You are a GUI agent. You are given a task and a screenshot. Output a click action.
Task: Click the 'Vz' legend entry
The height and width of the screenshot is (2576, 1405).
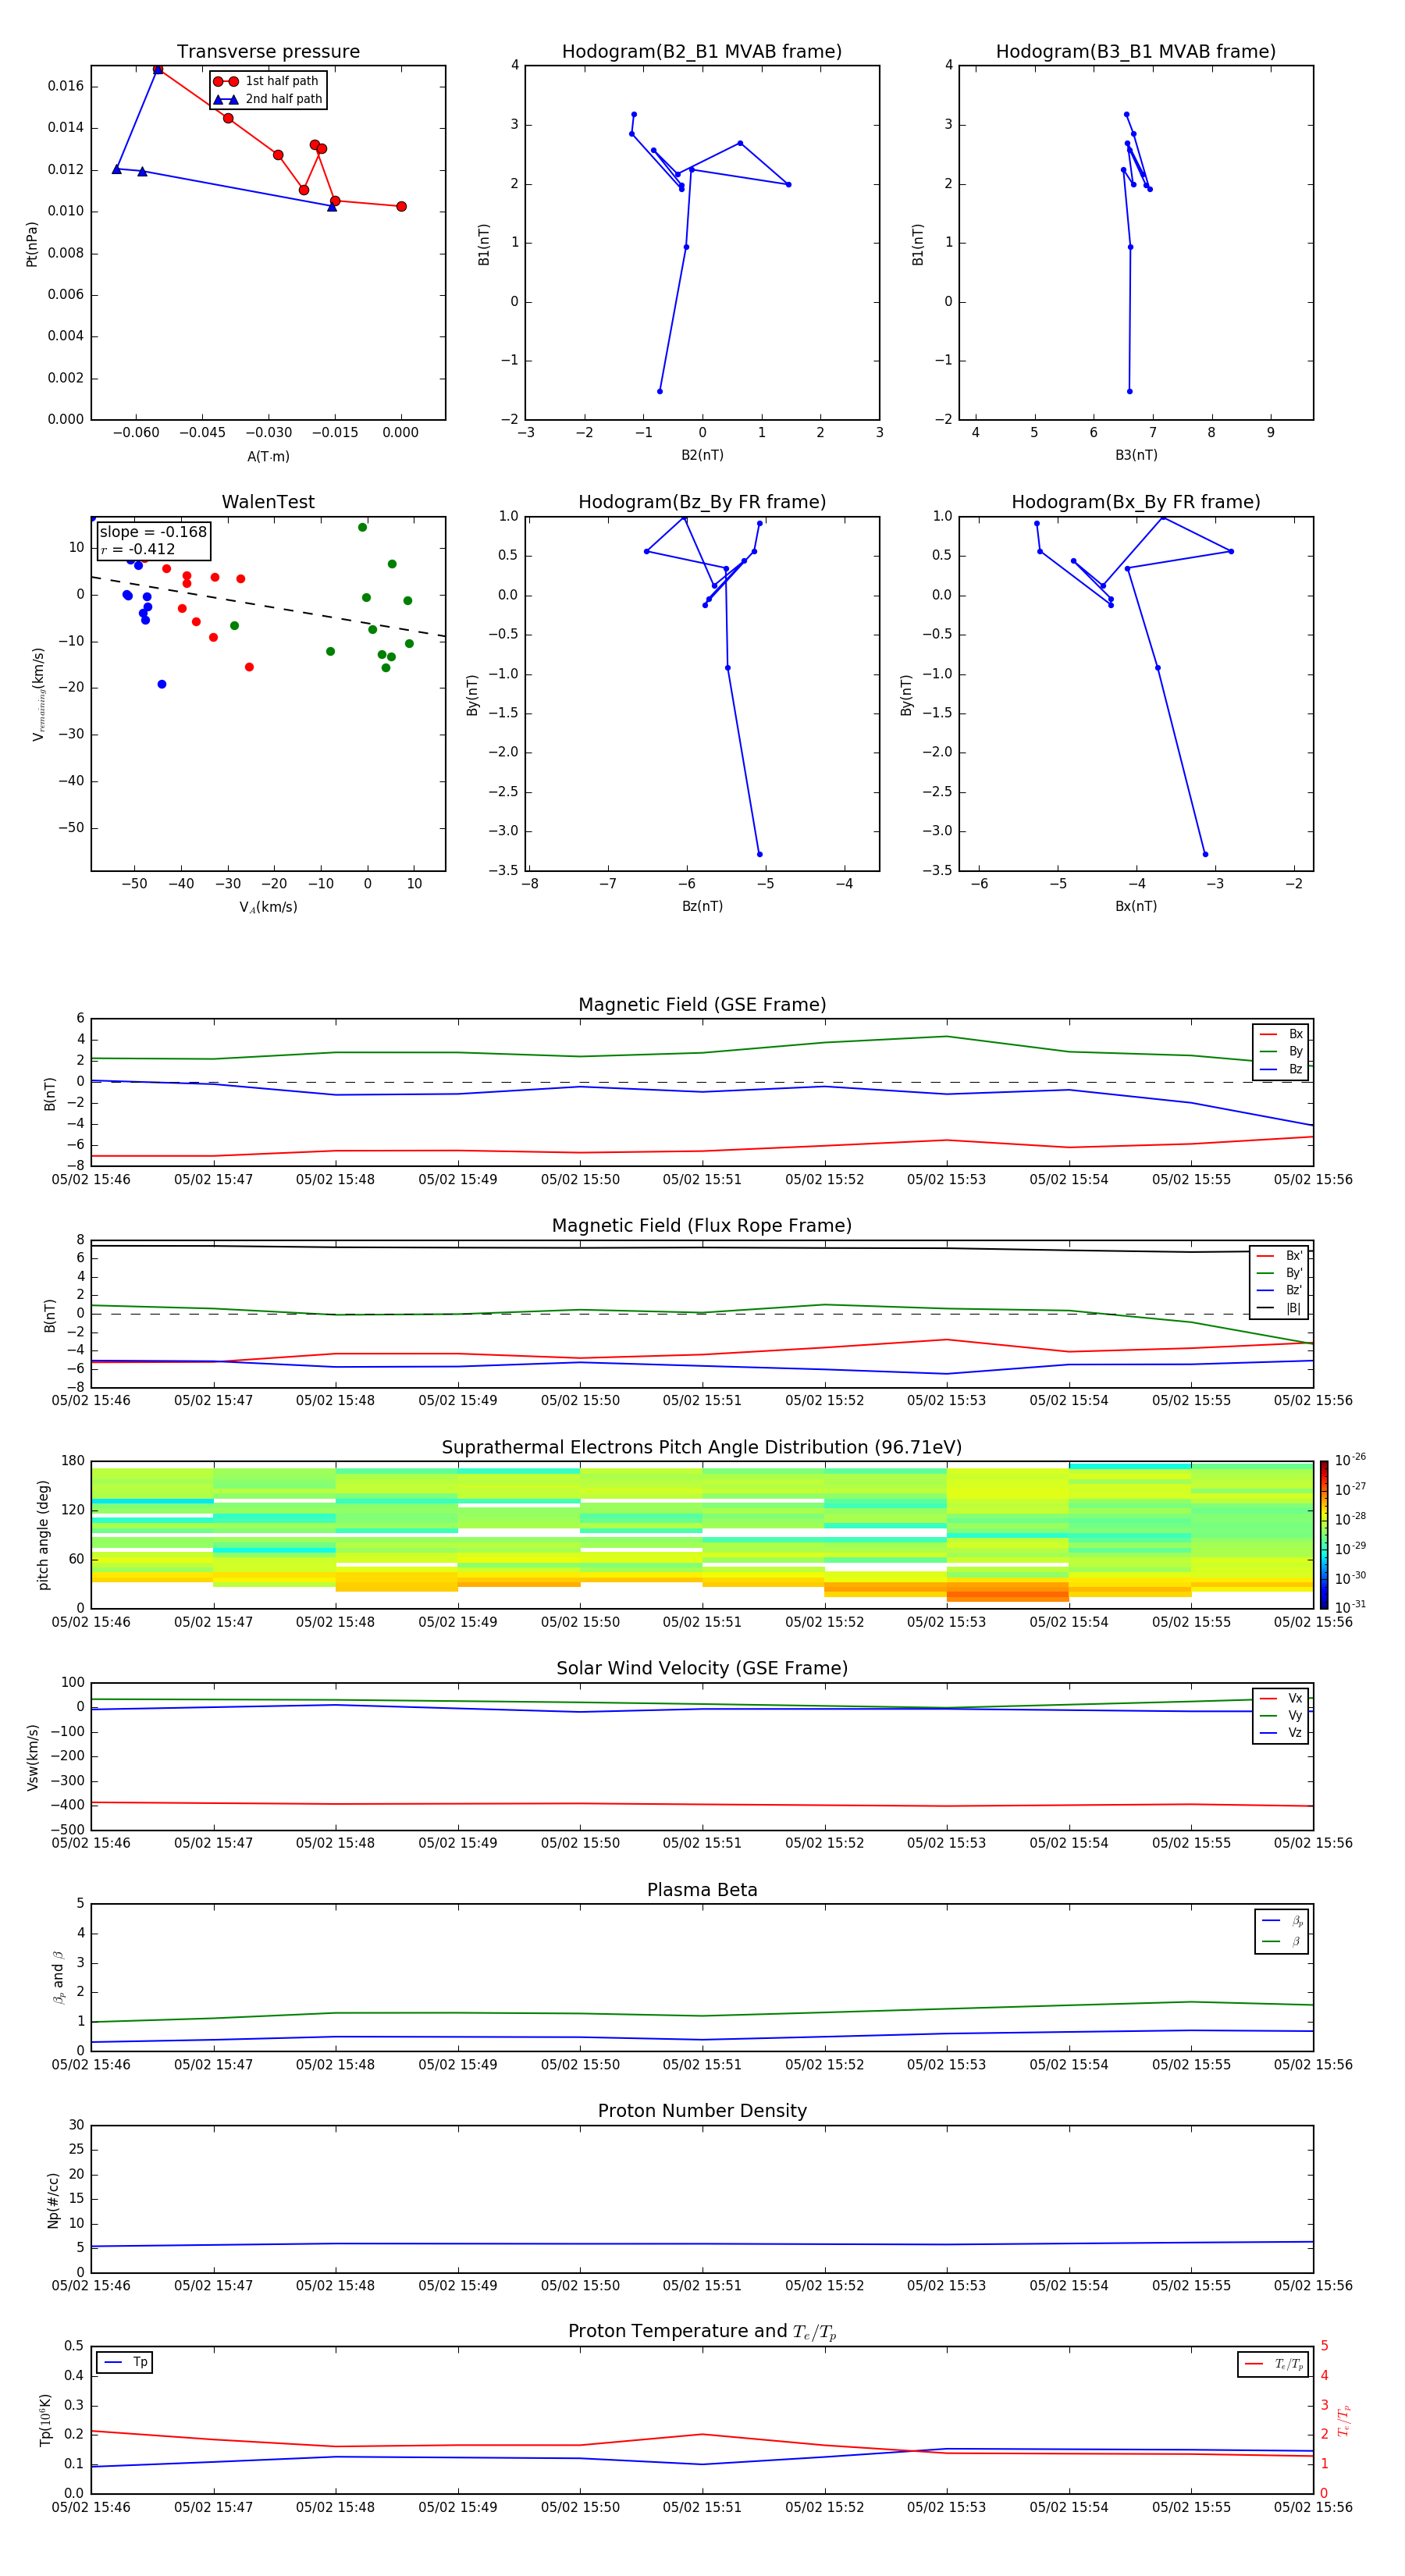(x=1281, y=1733)
